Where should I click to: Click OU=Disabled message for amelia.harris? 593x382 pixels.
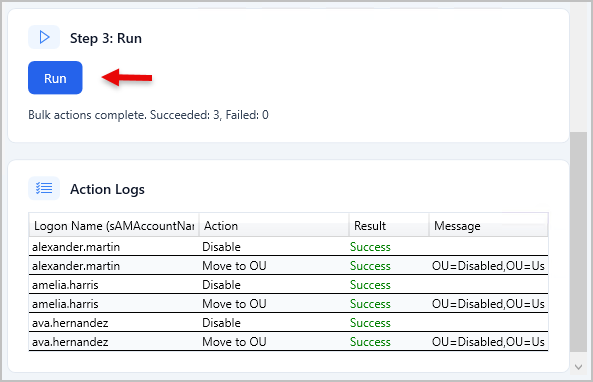point(488,304)
